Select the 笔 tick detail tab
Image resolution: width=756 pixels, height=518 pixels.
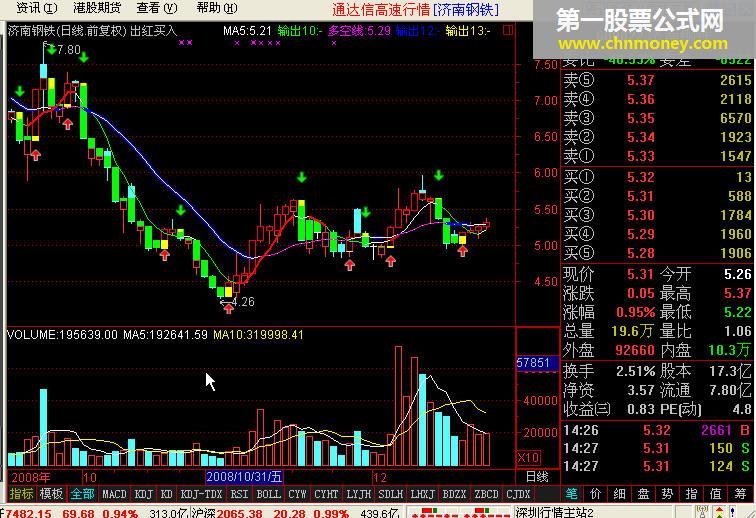[x=572, y=494]
